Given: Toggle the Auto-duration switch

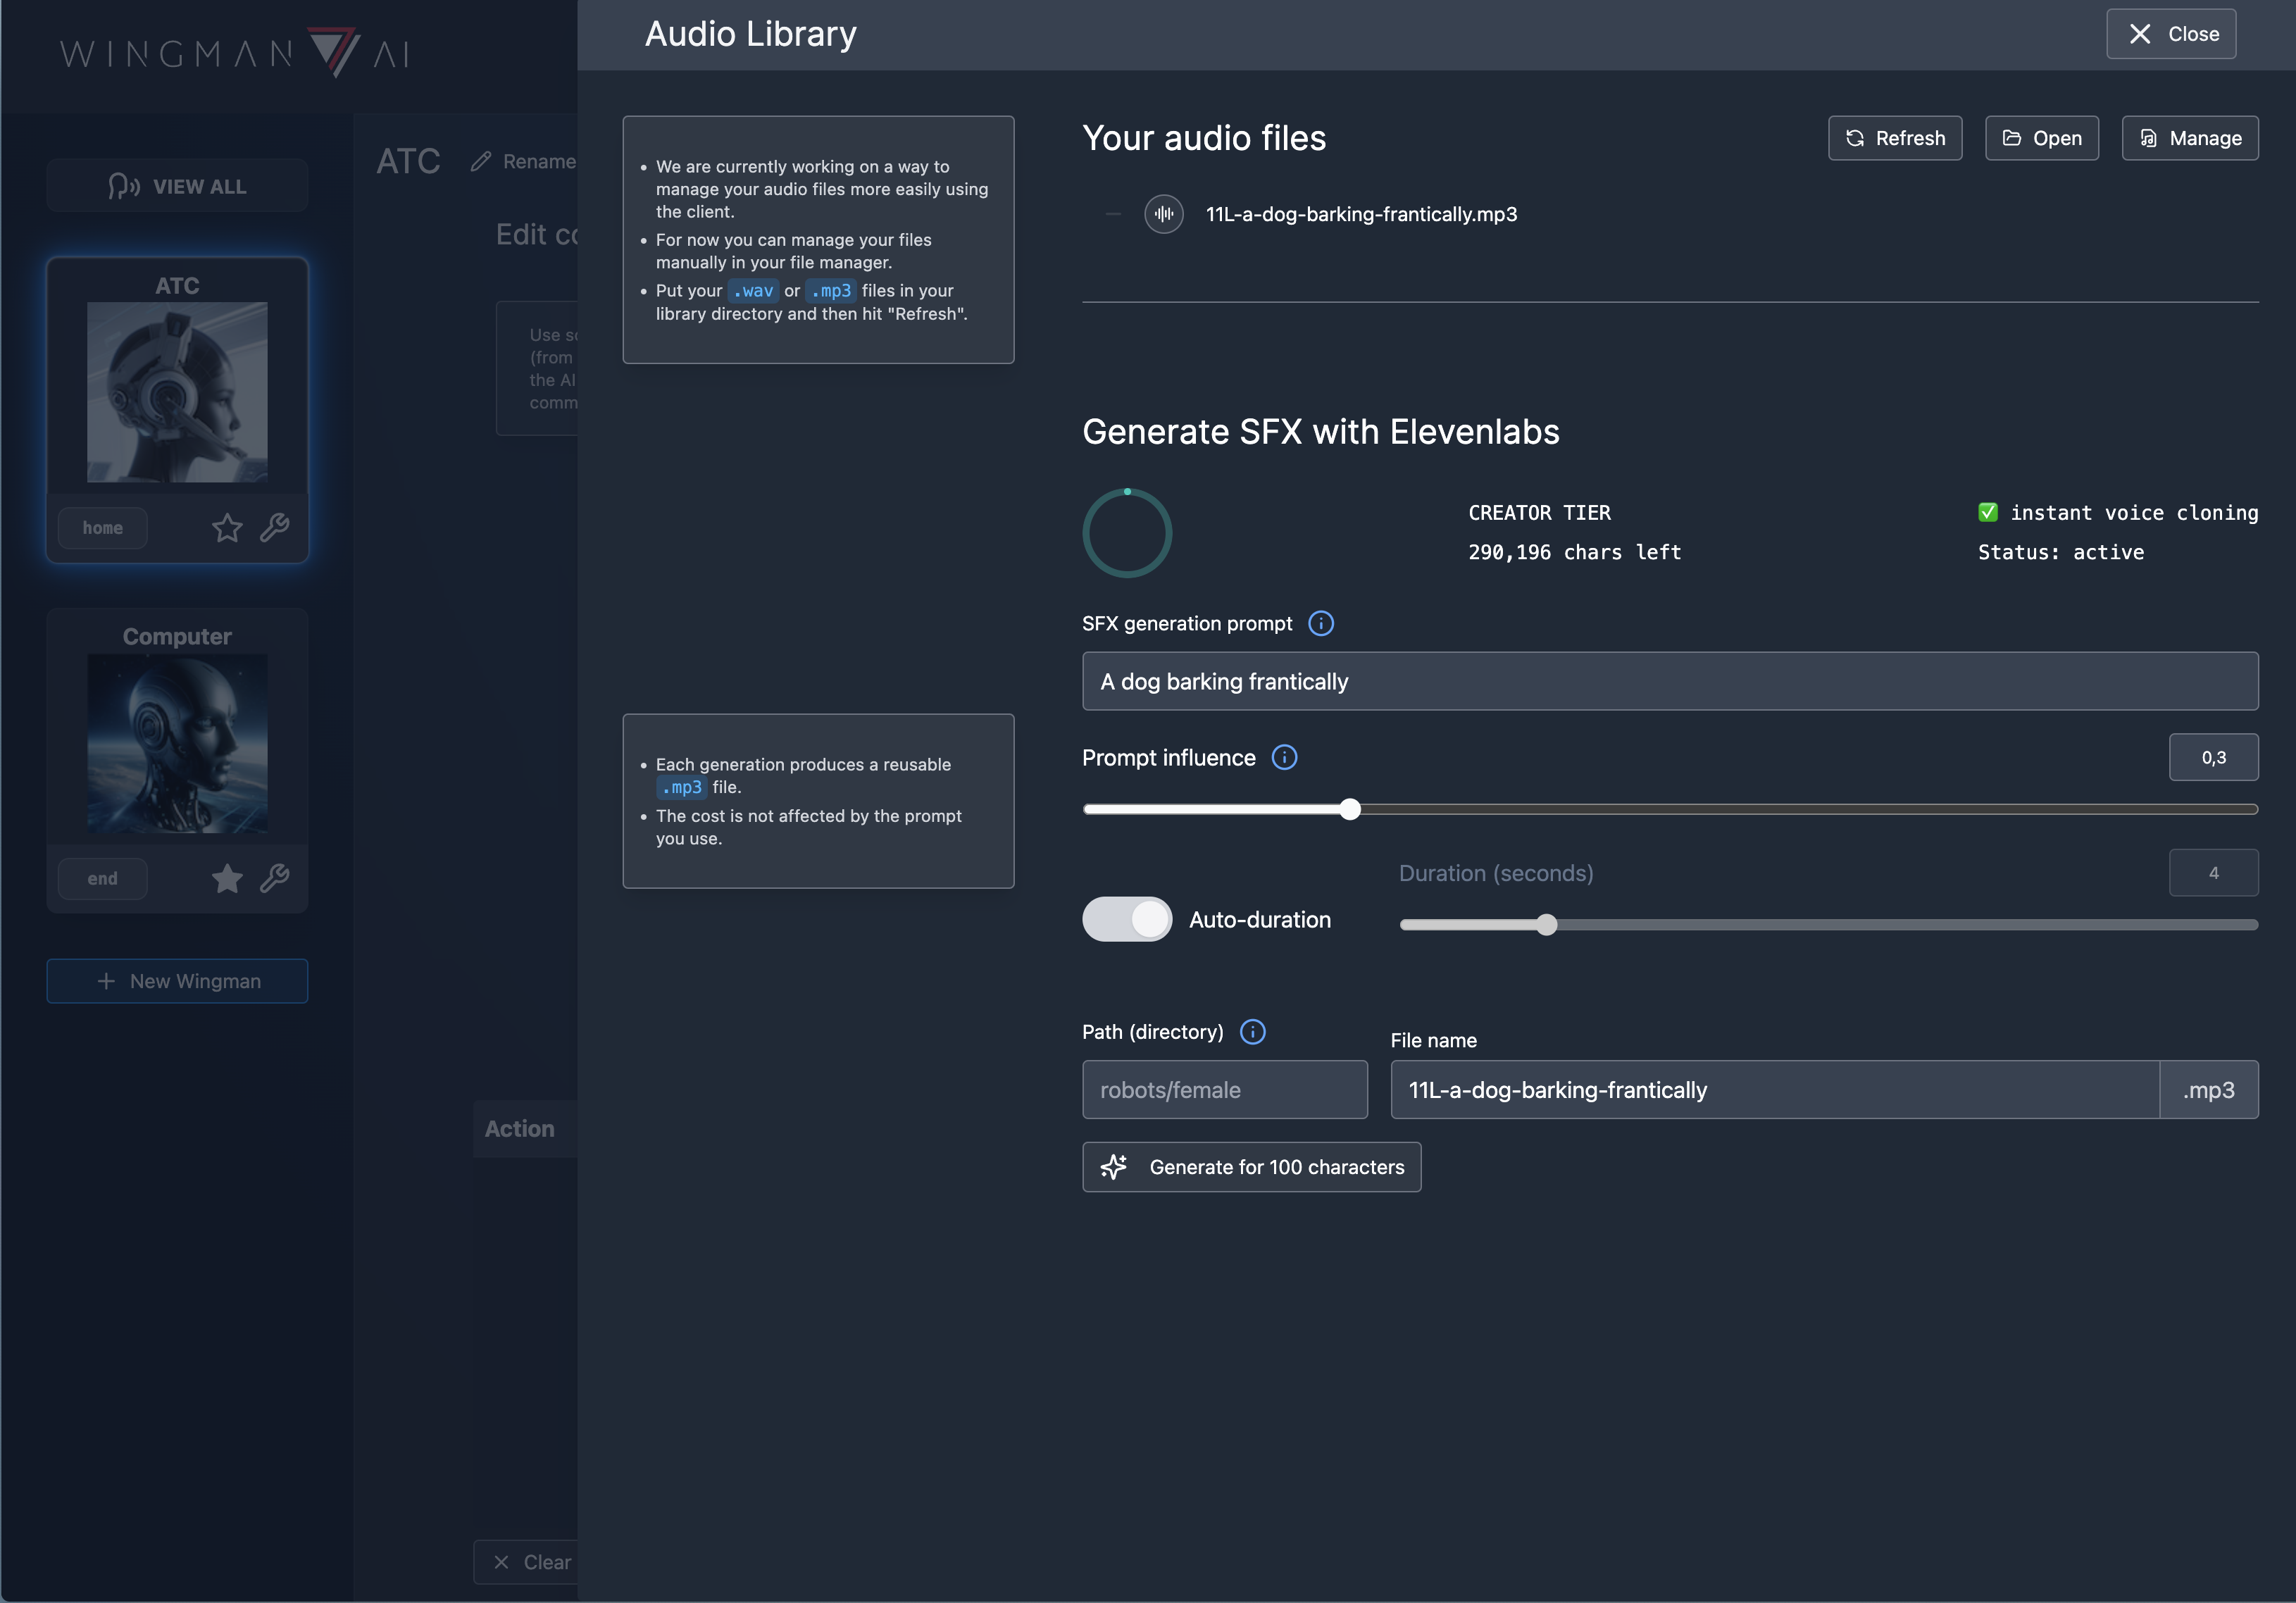Looking at the screenshot, I should click(x=1126, y=919).
